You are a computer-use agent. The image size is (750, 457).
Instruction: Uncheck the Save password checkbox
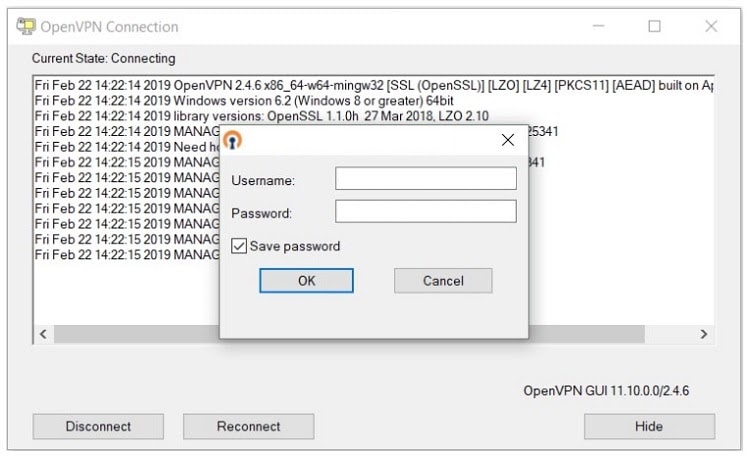[x=239, y=246]
